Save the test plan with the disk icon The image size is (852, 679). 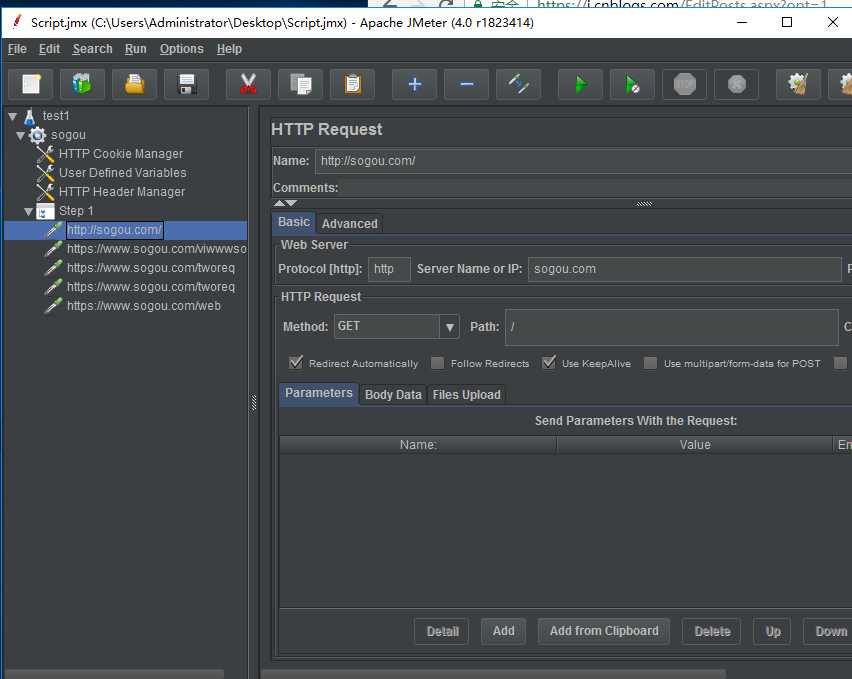186,84
